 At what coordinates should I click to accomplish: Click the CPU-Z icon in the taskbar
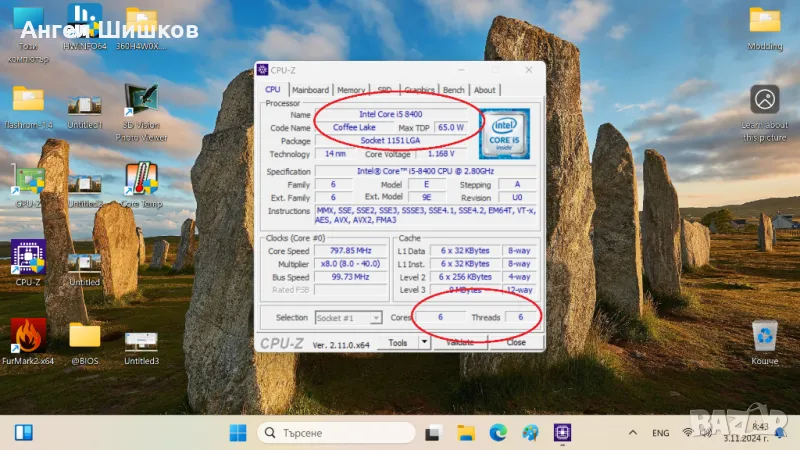coord(563,433)
